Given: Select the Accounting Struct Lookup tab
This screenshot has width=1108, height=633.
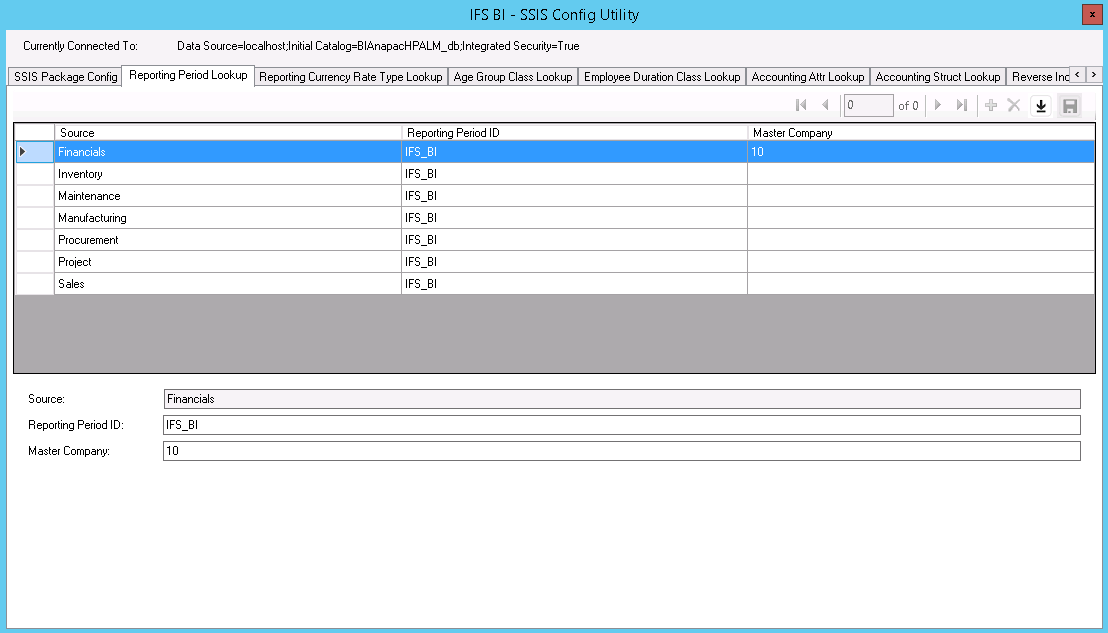Looking at the screenshot, I should click(937, 77).
